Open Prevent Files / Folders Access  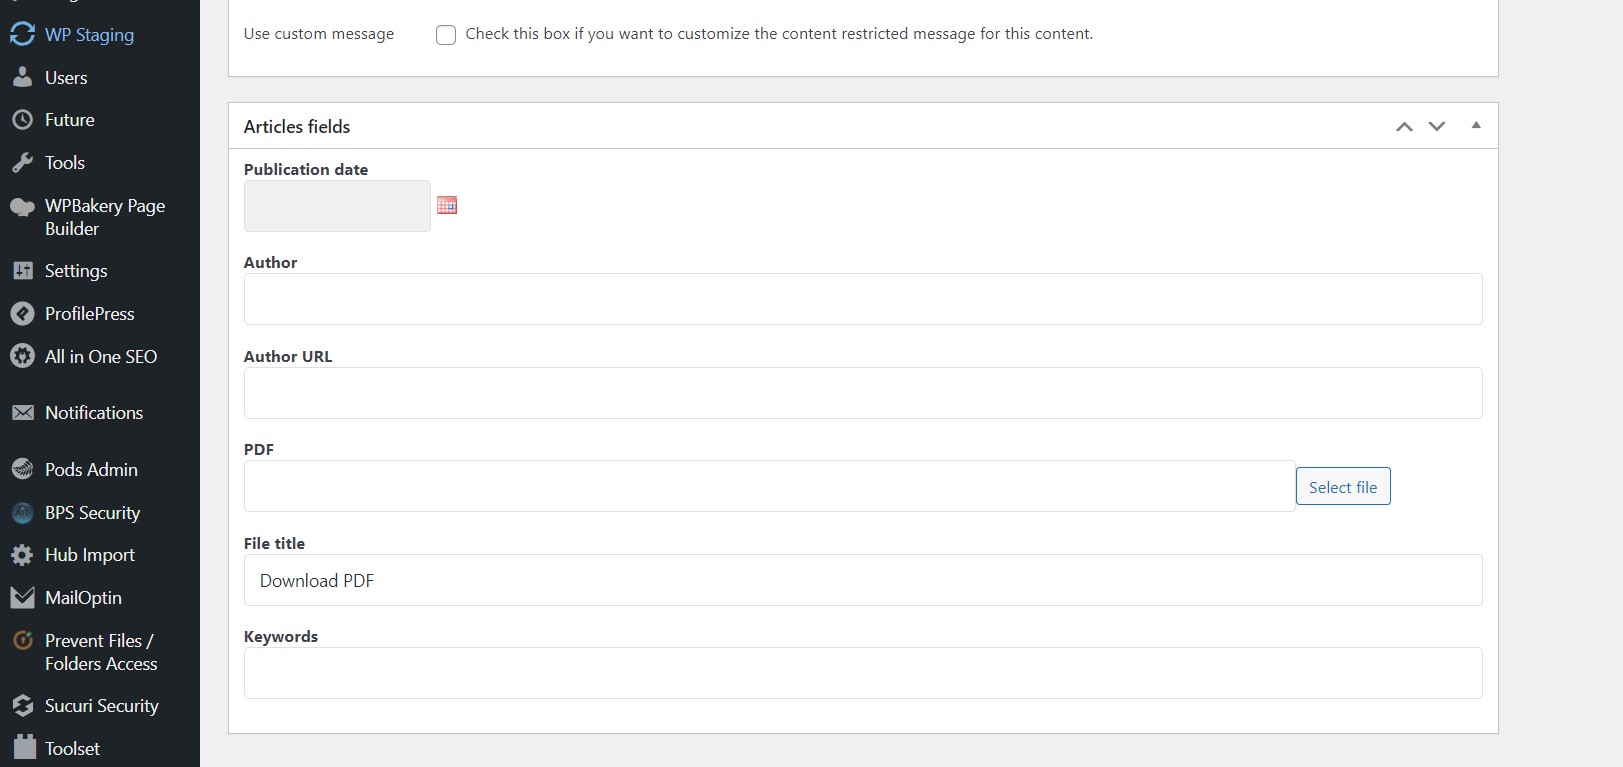point(100,652)
